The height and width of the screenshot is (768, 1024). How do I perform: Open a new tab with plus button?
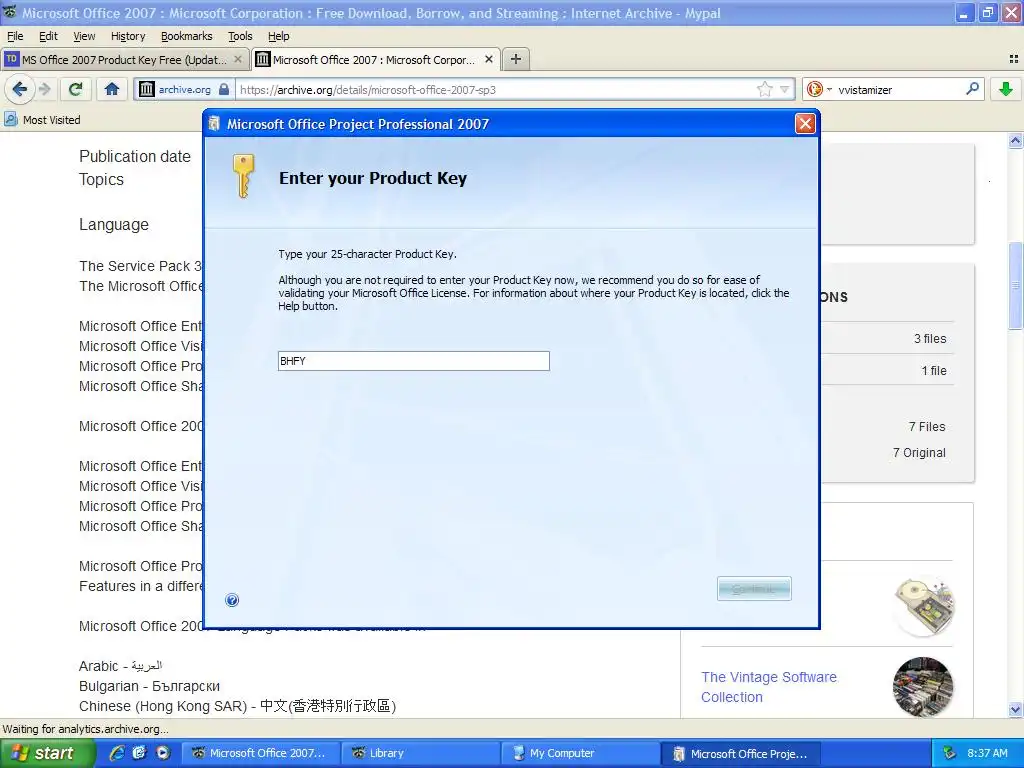(516, 59)
